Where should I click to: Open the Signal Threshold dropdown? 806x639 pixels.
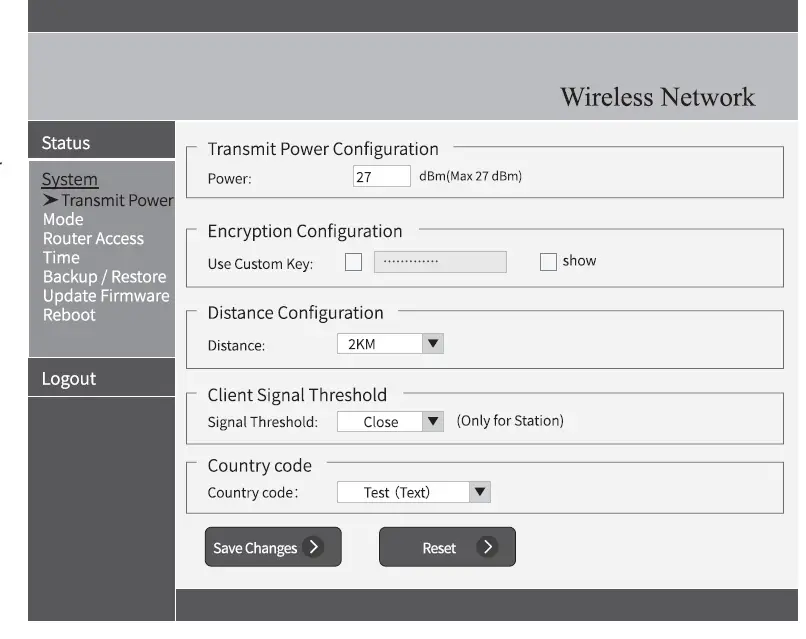pos(390,422)
